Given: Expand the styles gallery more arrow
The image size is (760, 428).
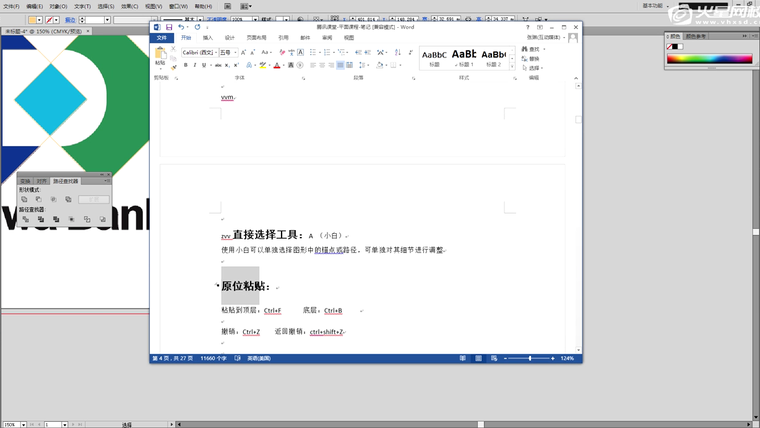Looking at the screenshot, I should coord(514,65).
